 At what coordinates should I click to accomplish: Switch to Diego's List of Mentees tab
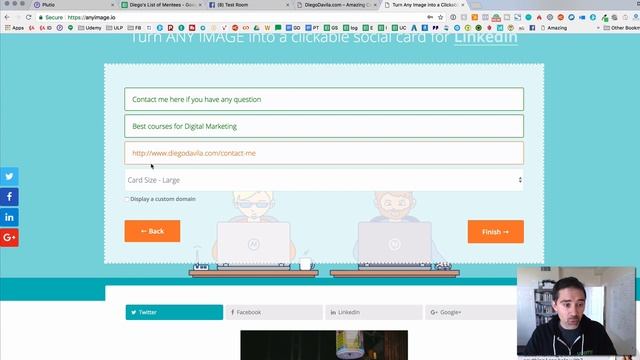162,5
